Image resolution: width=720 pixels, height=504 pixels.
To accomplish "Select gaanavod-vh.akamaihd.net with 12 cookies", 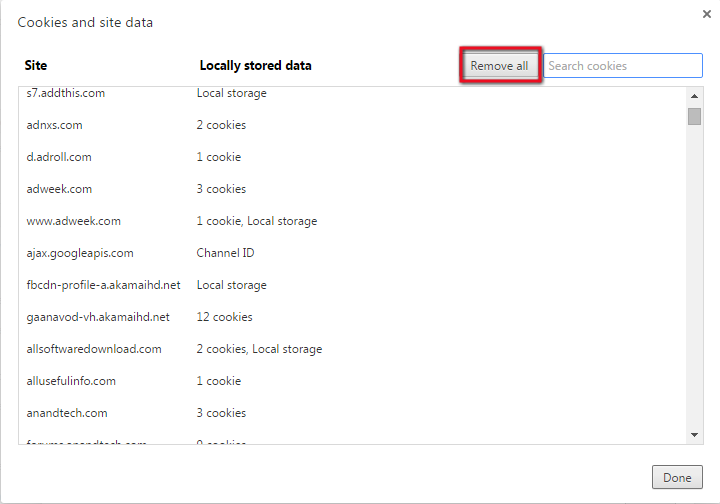I will tap(98, 317).
